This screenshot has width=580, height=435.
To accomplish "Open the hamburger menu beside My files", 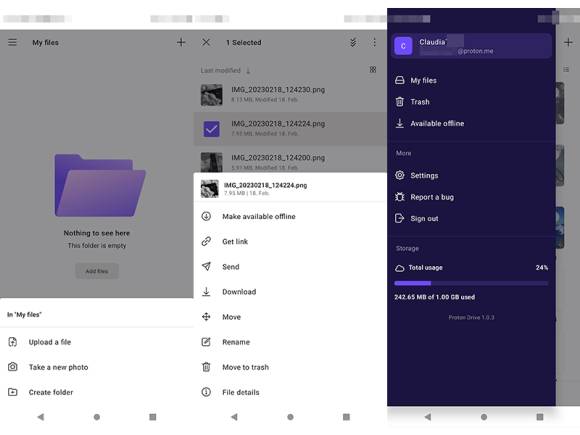I will coord(12,42).
